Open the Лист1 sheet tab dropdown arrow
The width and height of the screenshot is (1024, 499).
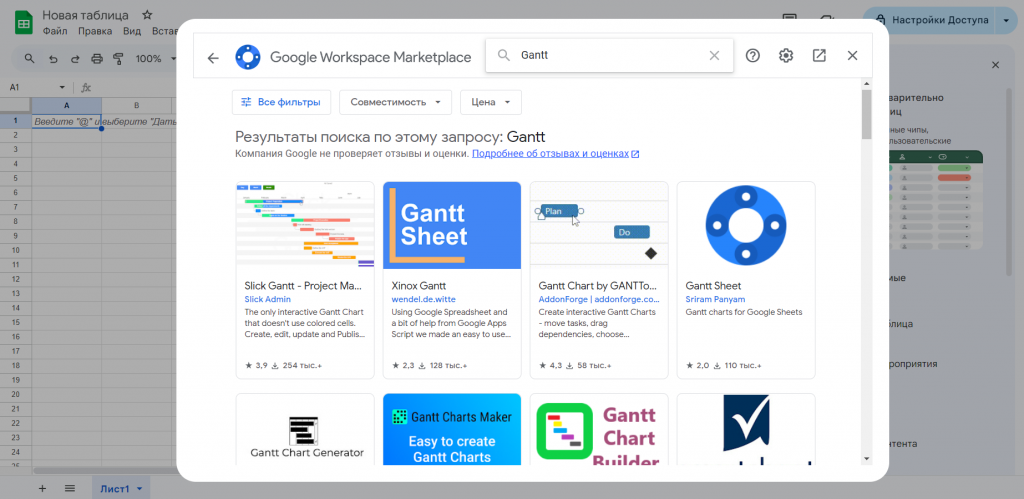point(140,489)
